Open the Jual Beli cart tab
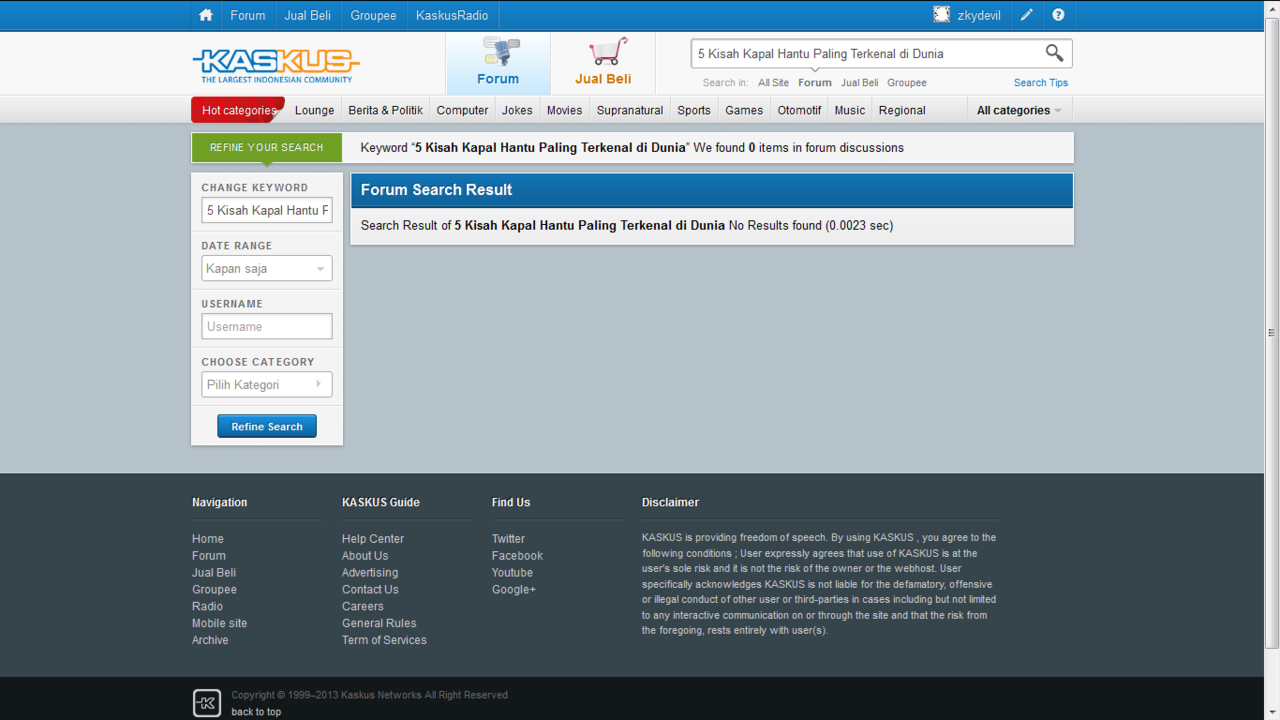Image resolution: width=1280 pixels, height=720 pixels. tap(603, 63)
